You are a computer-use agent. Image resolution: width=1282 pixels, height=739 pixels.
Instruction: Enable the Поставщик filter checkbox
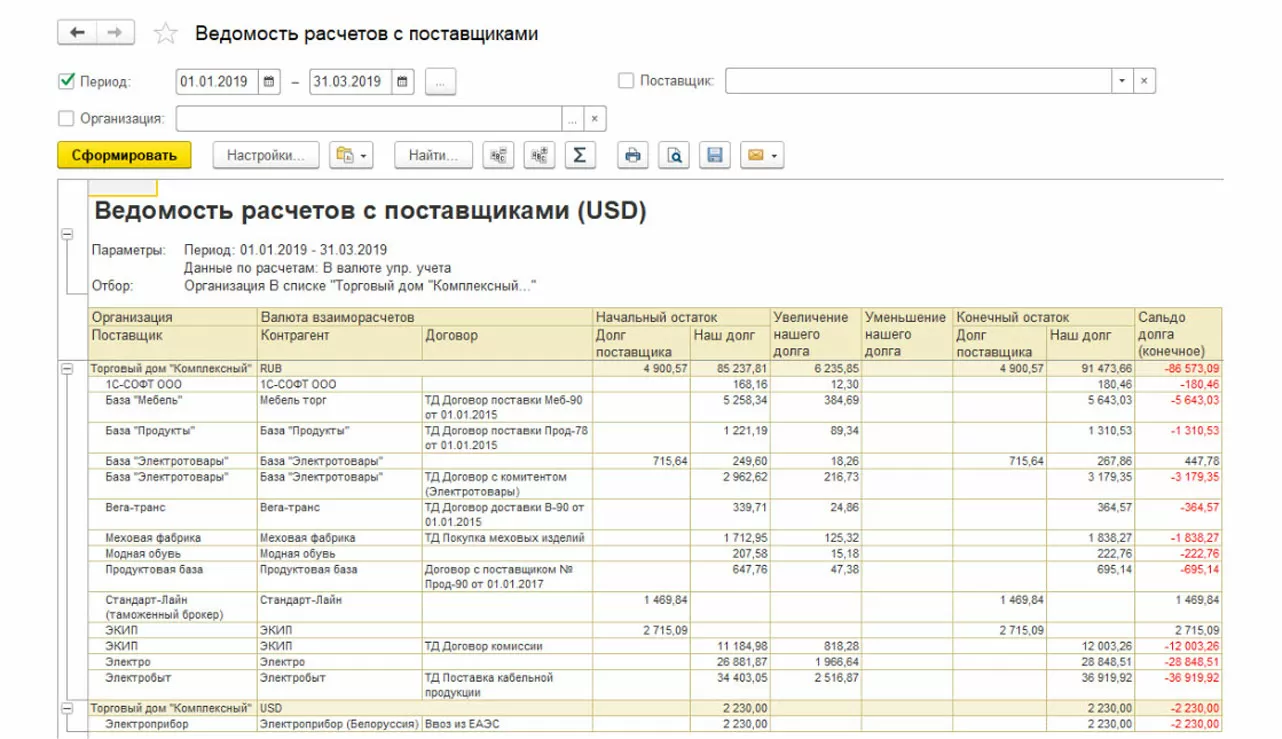(x=626, y=81)
